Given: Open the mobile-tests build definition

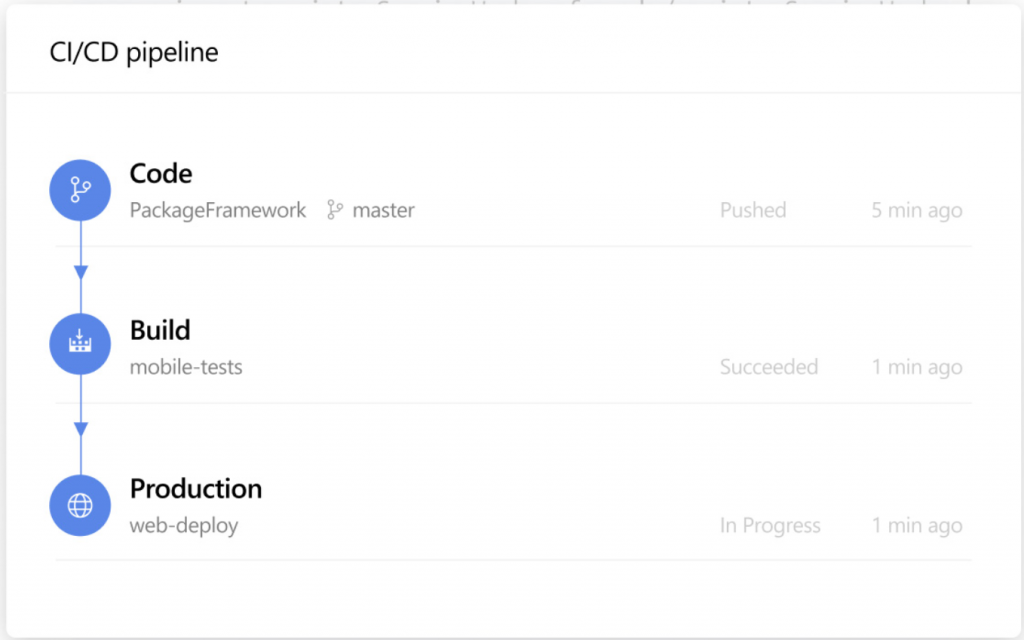Looking at the screenshot, I should [186, 367].
